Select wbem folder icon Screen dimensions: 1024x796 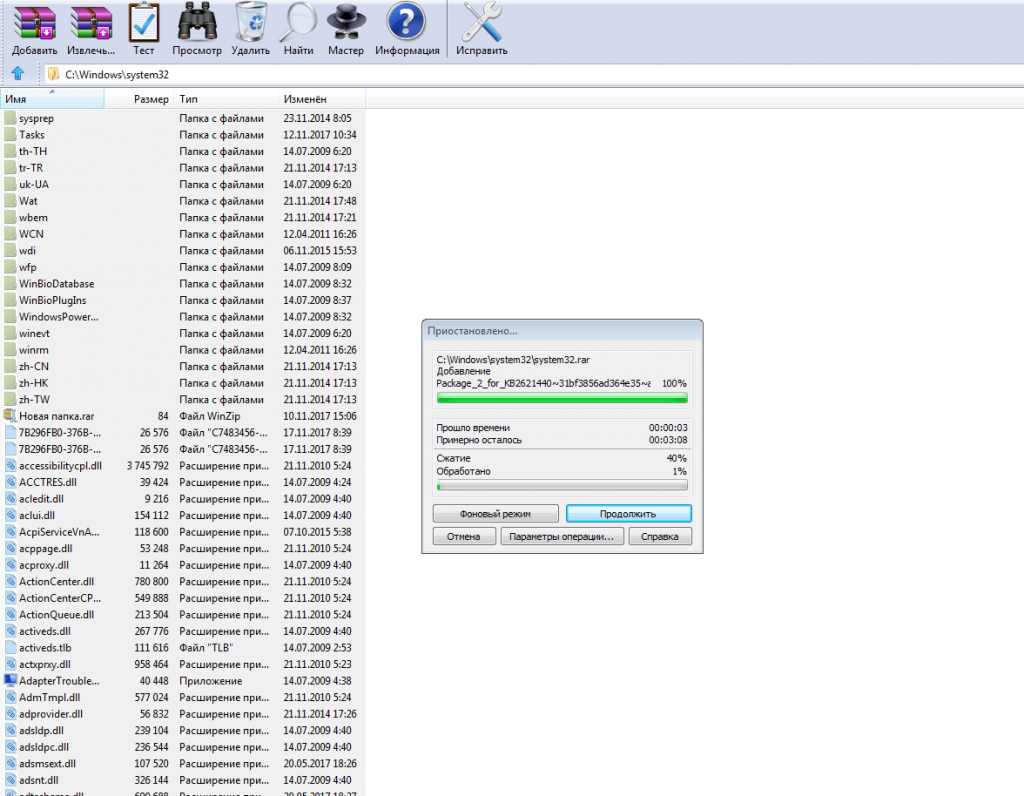(10, 217)
